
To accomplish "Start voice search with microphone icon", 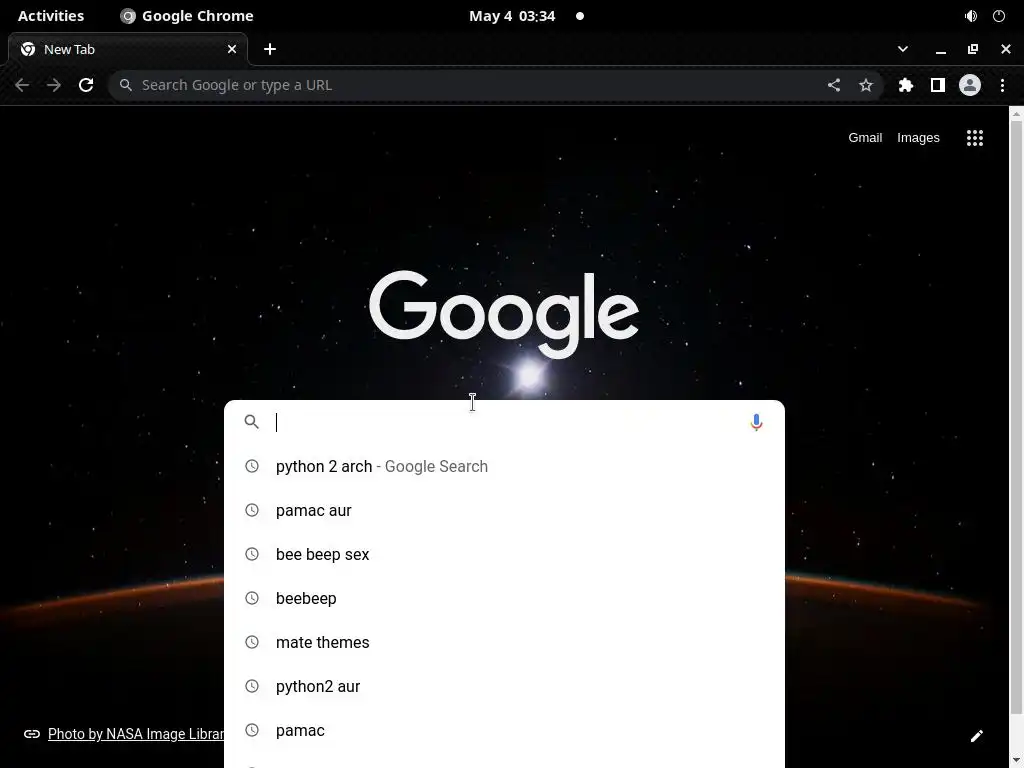I will [x=756, y=423].
